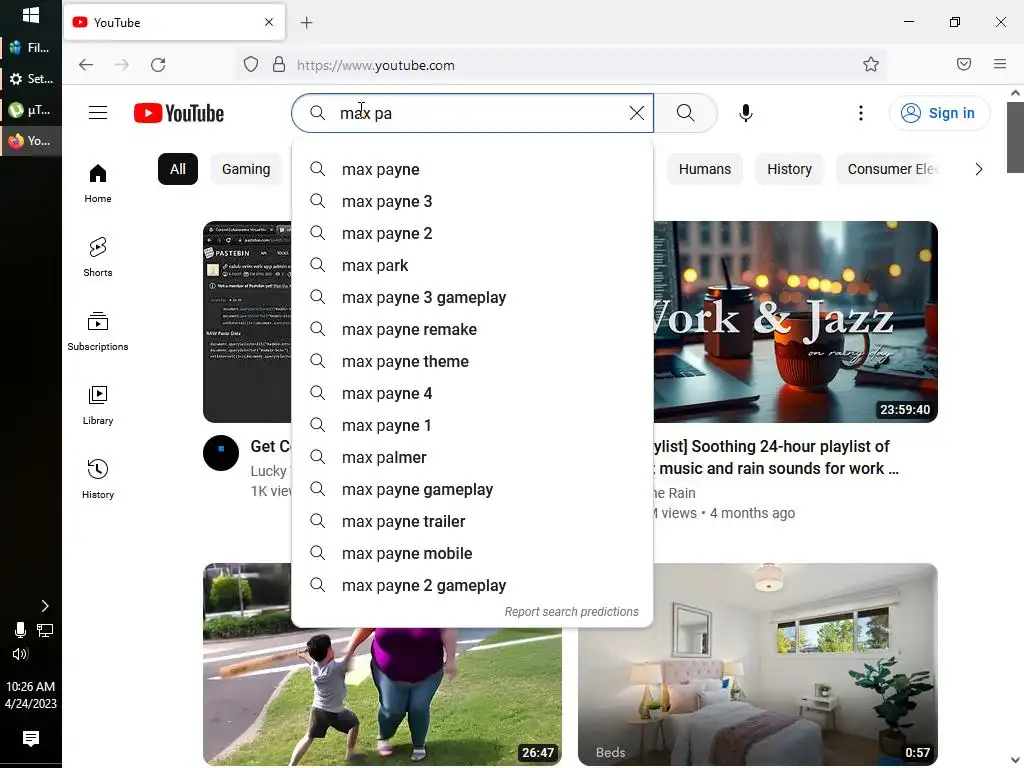Clear the search box with the X
Screen dimensions: 1024x768
click(x=637, y=113)
